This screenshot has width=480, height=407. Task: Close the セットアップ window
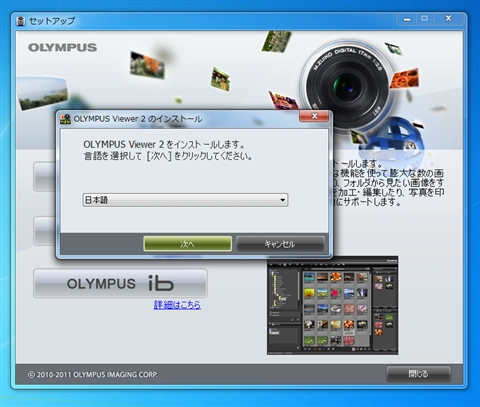[x=448, y=19]
